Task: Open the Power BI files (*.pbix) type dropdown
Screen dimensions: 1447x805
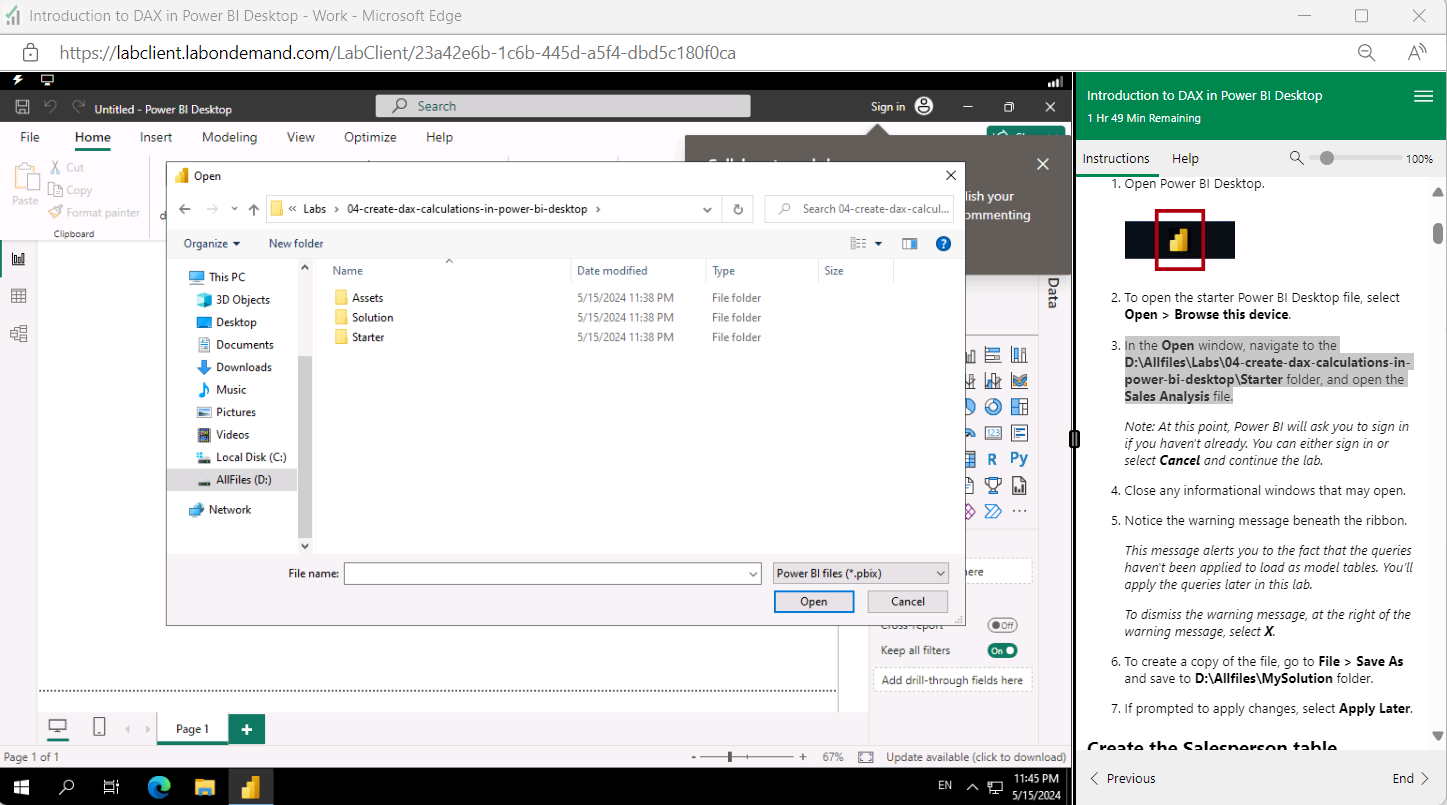Action: (859, 572)
